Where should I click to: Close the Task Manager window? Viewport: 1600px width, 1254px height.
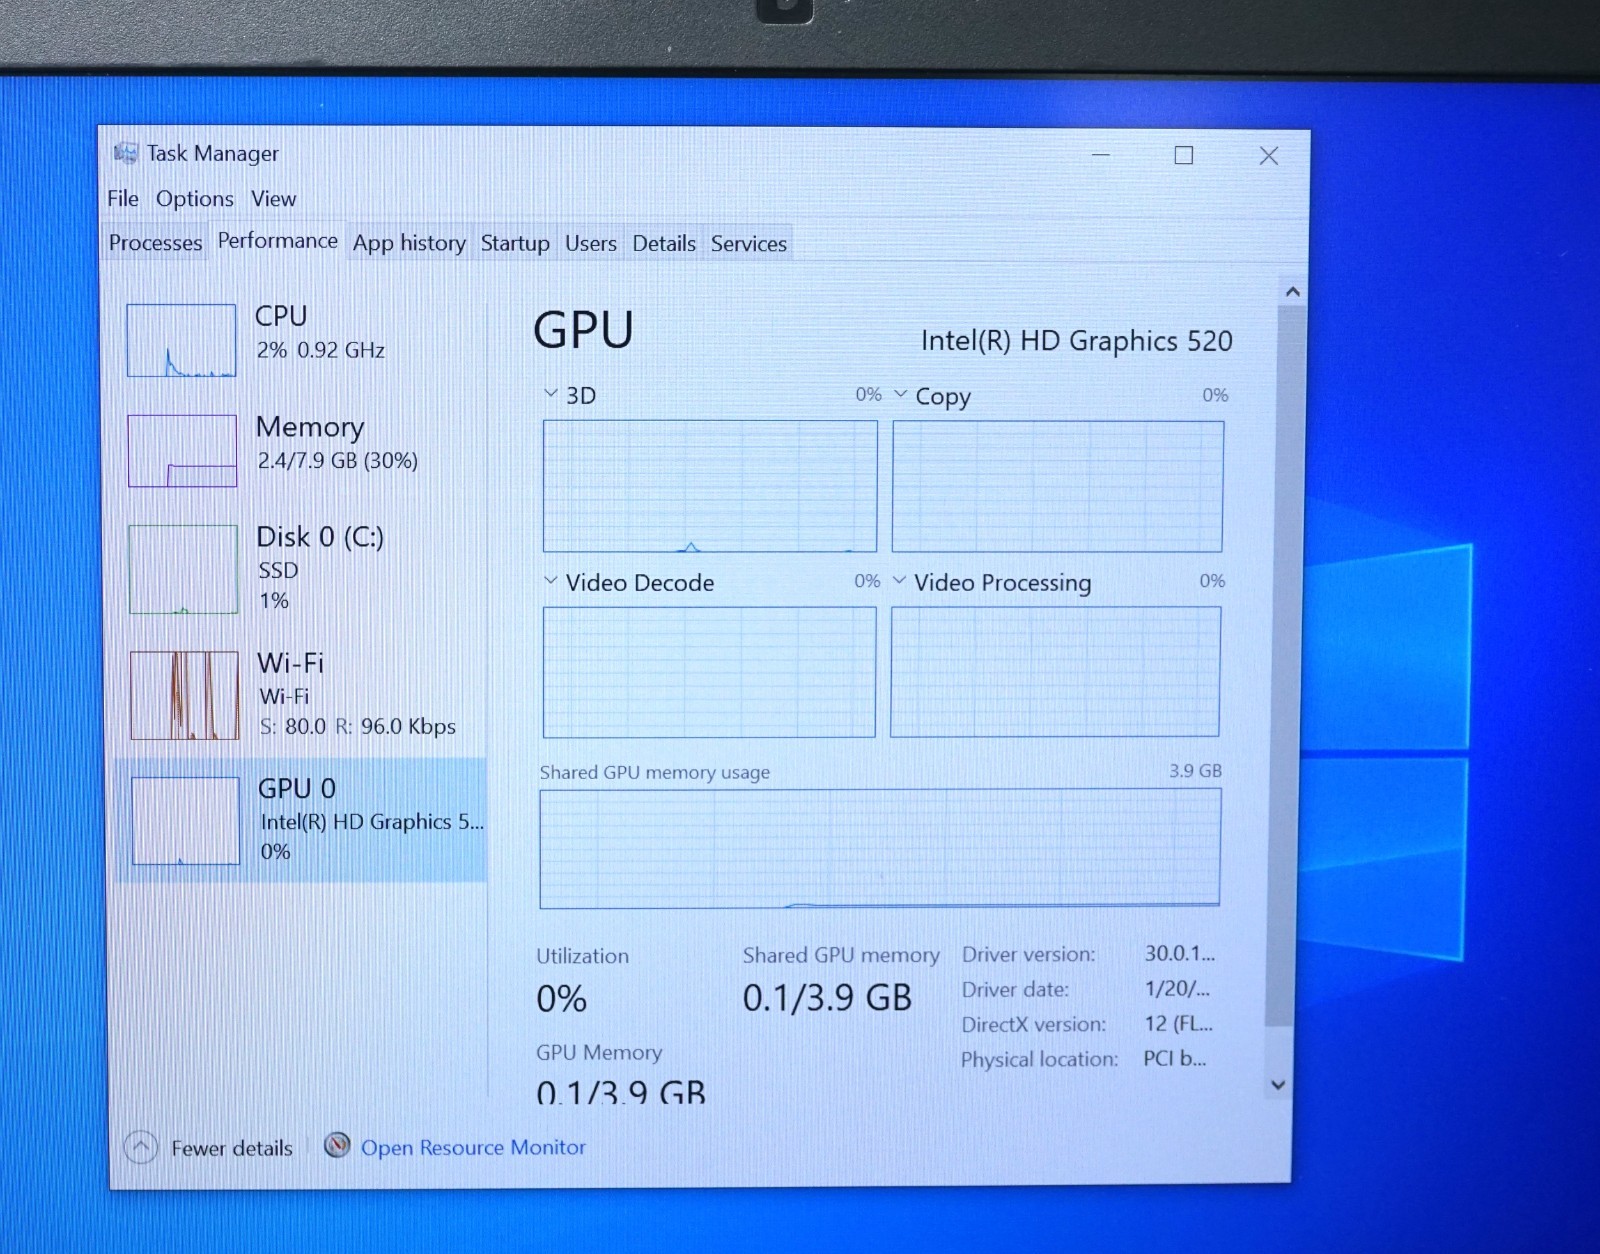[x=1268, y=156]
